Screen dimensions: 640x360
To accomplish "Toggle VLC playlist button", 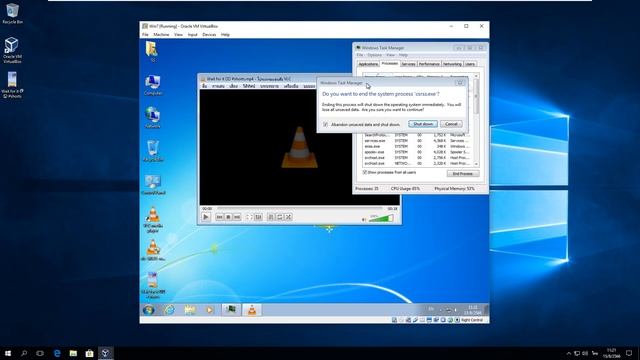I will point(271,217).
